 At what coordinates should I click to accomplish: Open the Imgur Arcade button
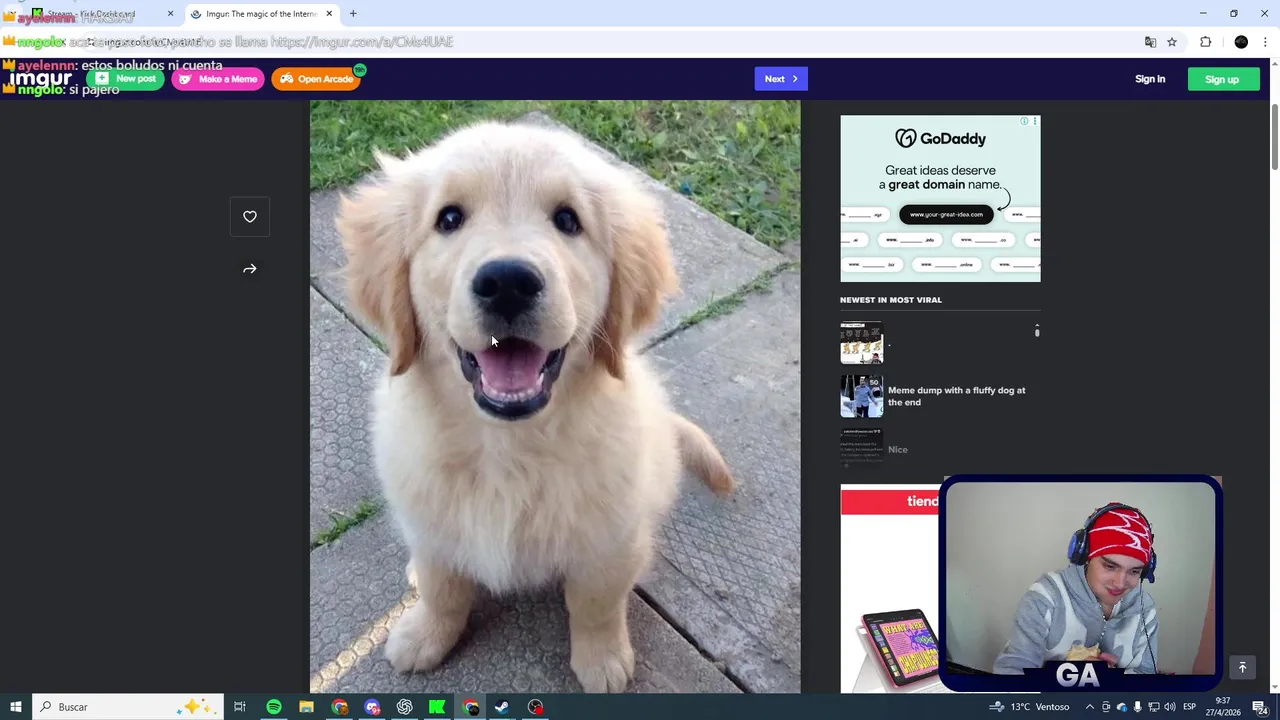316,79
